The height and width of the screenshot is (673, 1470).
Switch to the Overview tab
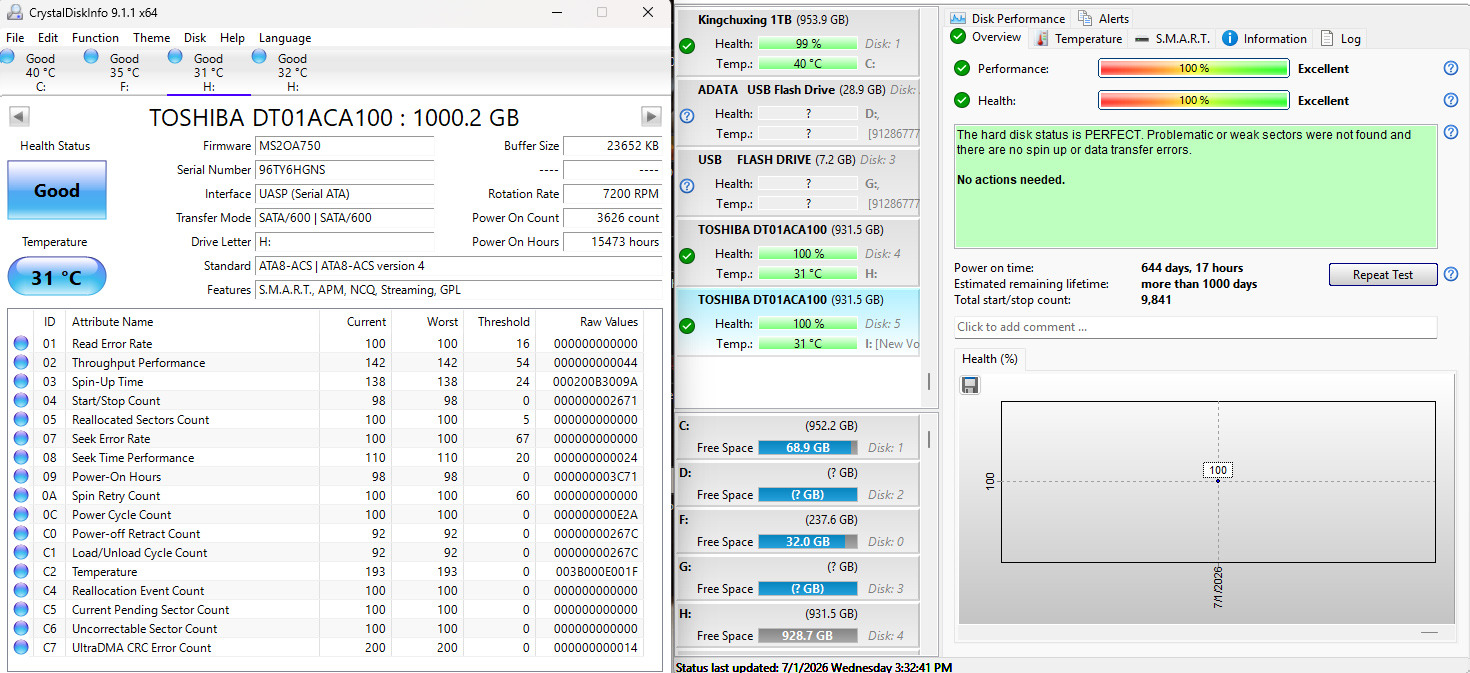(x=986, y=38)
